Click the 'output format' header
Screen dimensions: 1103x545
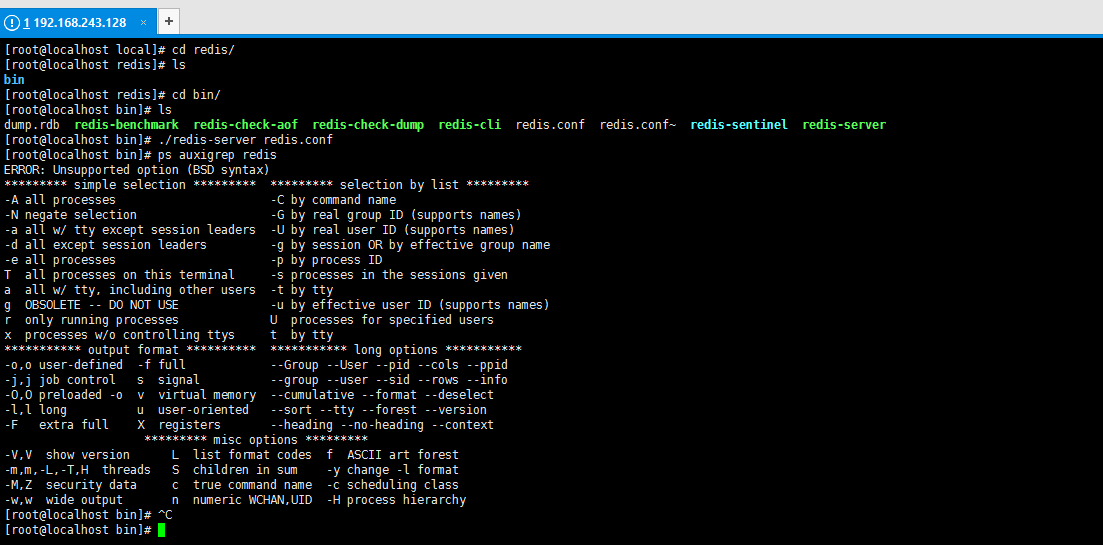tap(129, 350)
